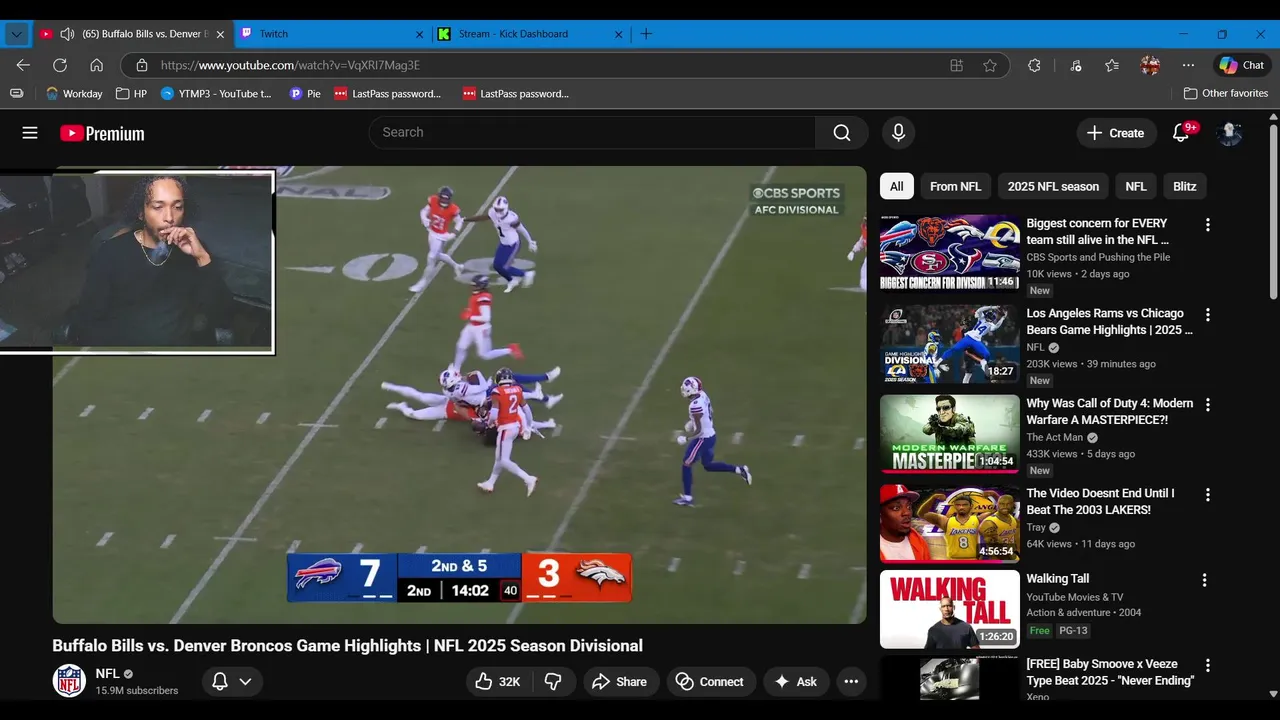Image resolution: width=1280 pixels, height=720 pixels.
Task: Open YouTube notifications bell
Action: pos(1181,133)
